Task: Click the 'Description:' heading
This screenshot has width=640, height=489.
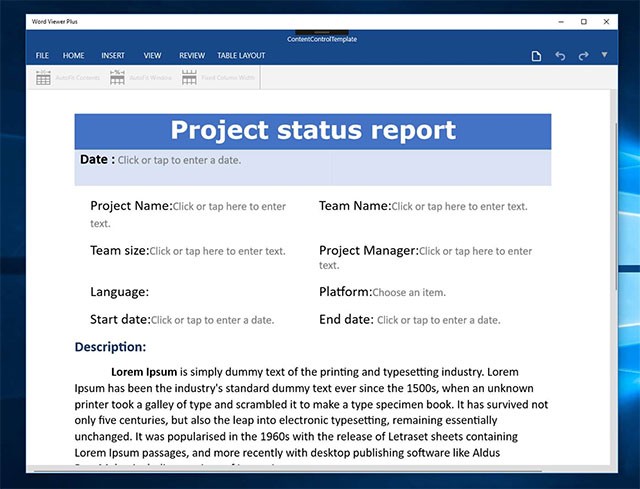Action: coord(110,347)
